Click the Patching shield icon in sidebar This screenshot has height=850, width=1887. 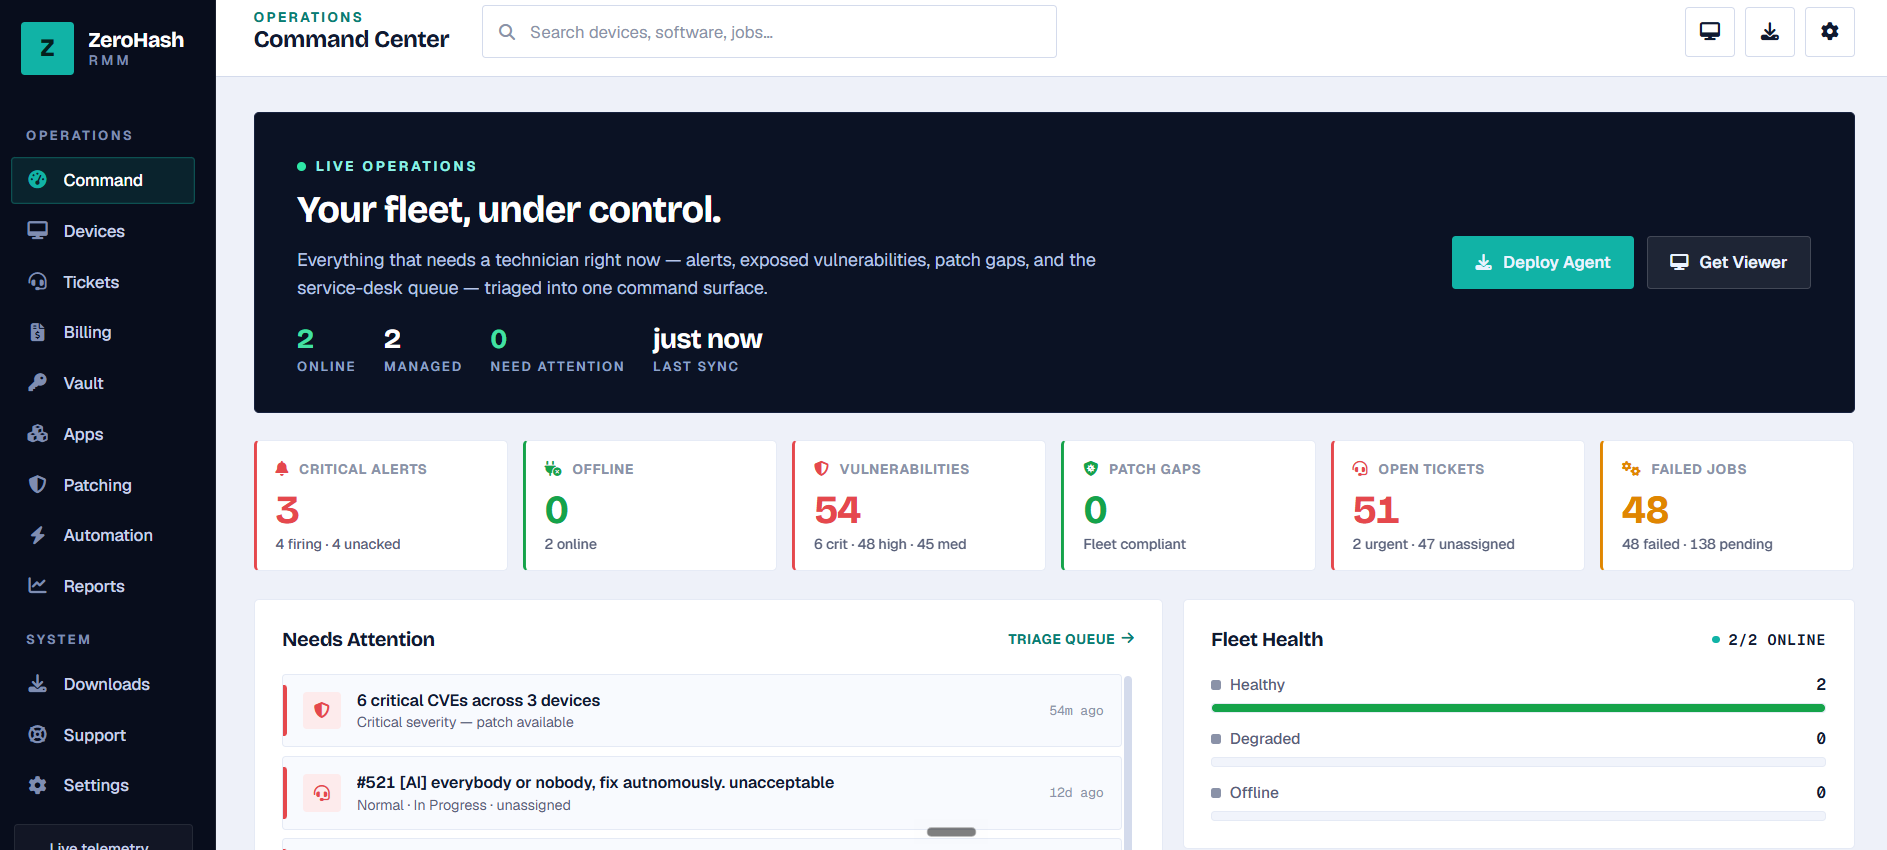tap(38, 485)
